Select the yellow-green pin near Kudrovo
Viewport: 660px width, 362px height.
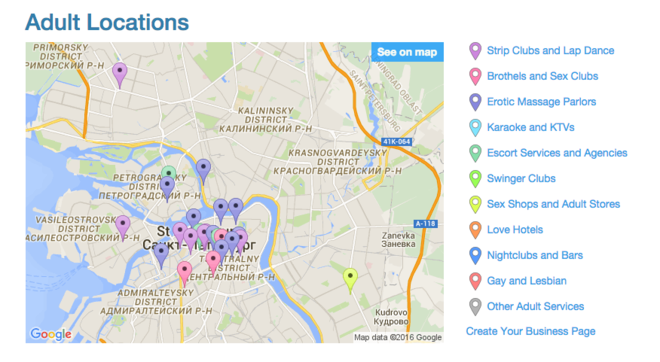pyautogui.click(x=350, y=280)
